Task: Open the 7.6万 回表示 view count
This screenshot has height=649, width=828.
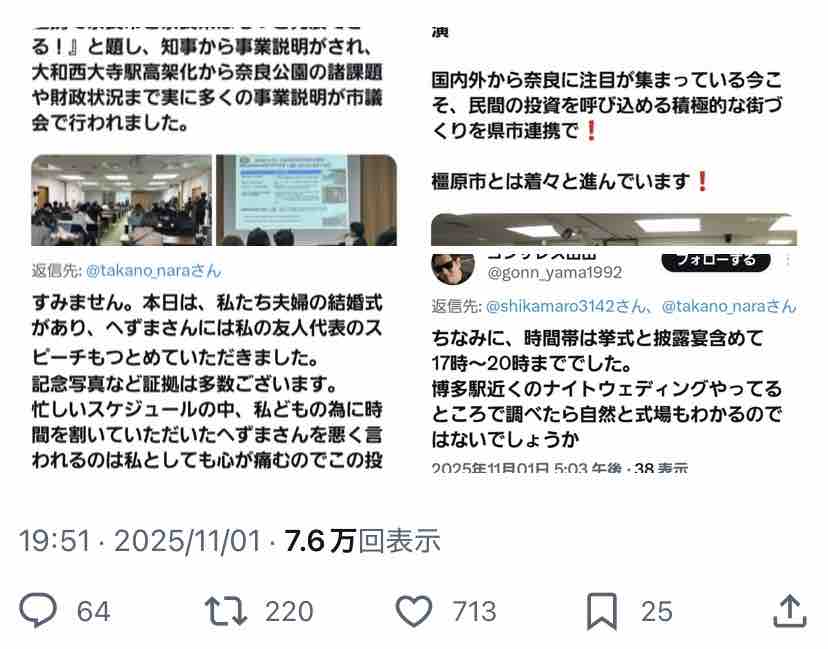Action: point(362,541)
